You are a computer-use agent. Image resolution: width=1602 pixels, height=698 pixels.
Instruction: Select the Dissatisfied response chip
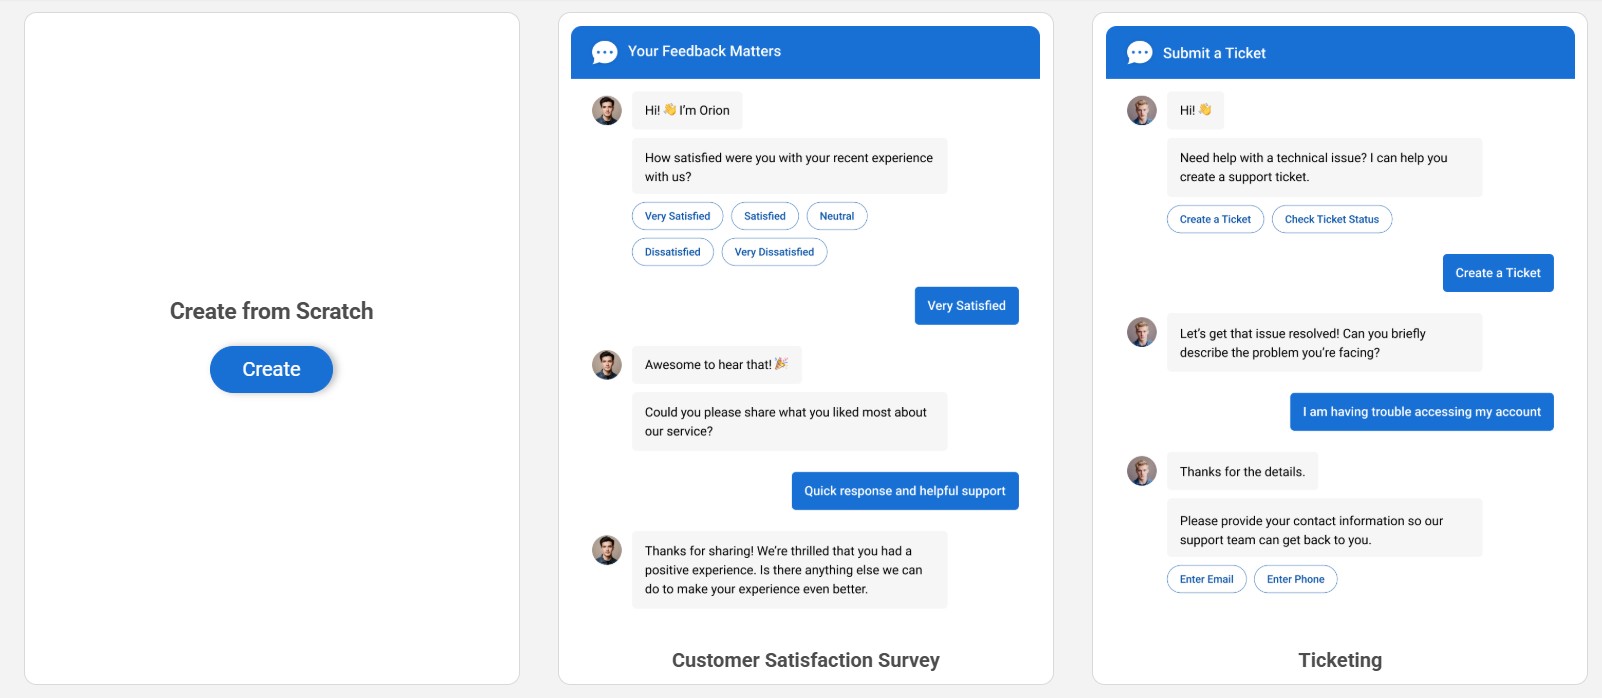[672, 252]
